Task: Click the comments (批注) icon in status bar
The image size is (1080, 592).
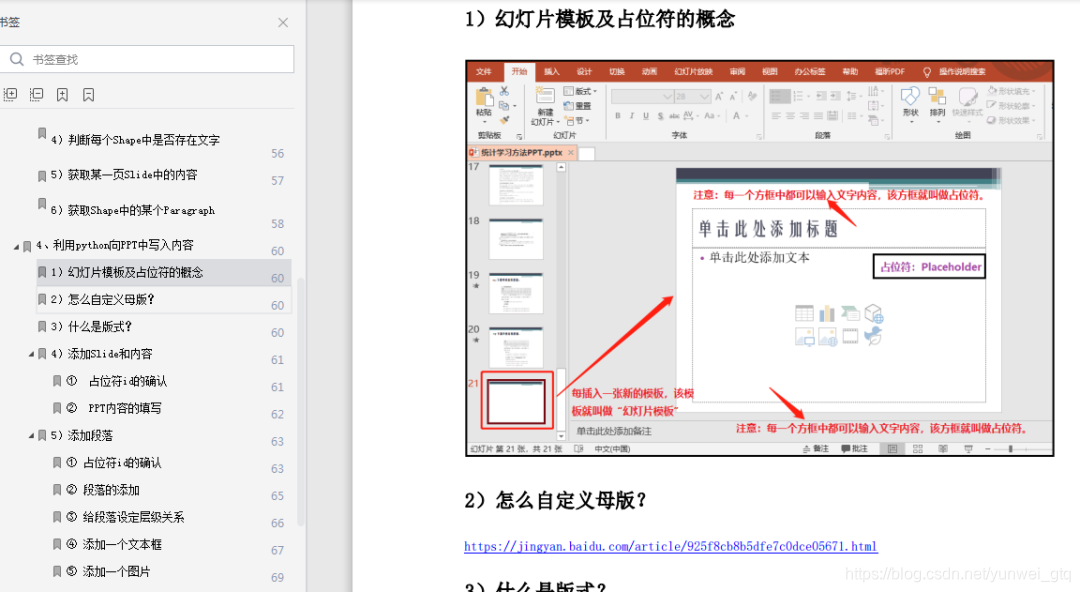Action: 852,448
